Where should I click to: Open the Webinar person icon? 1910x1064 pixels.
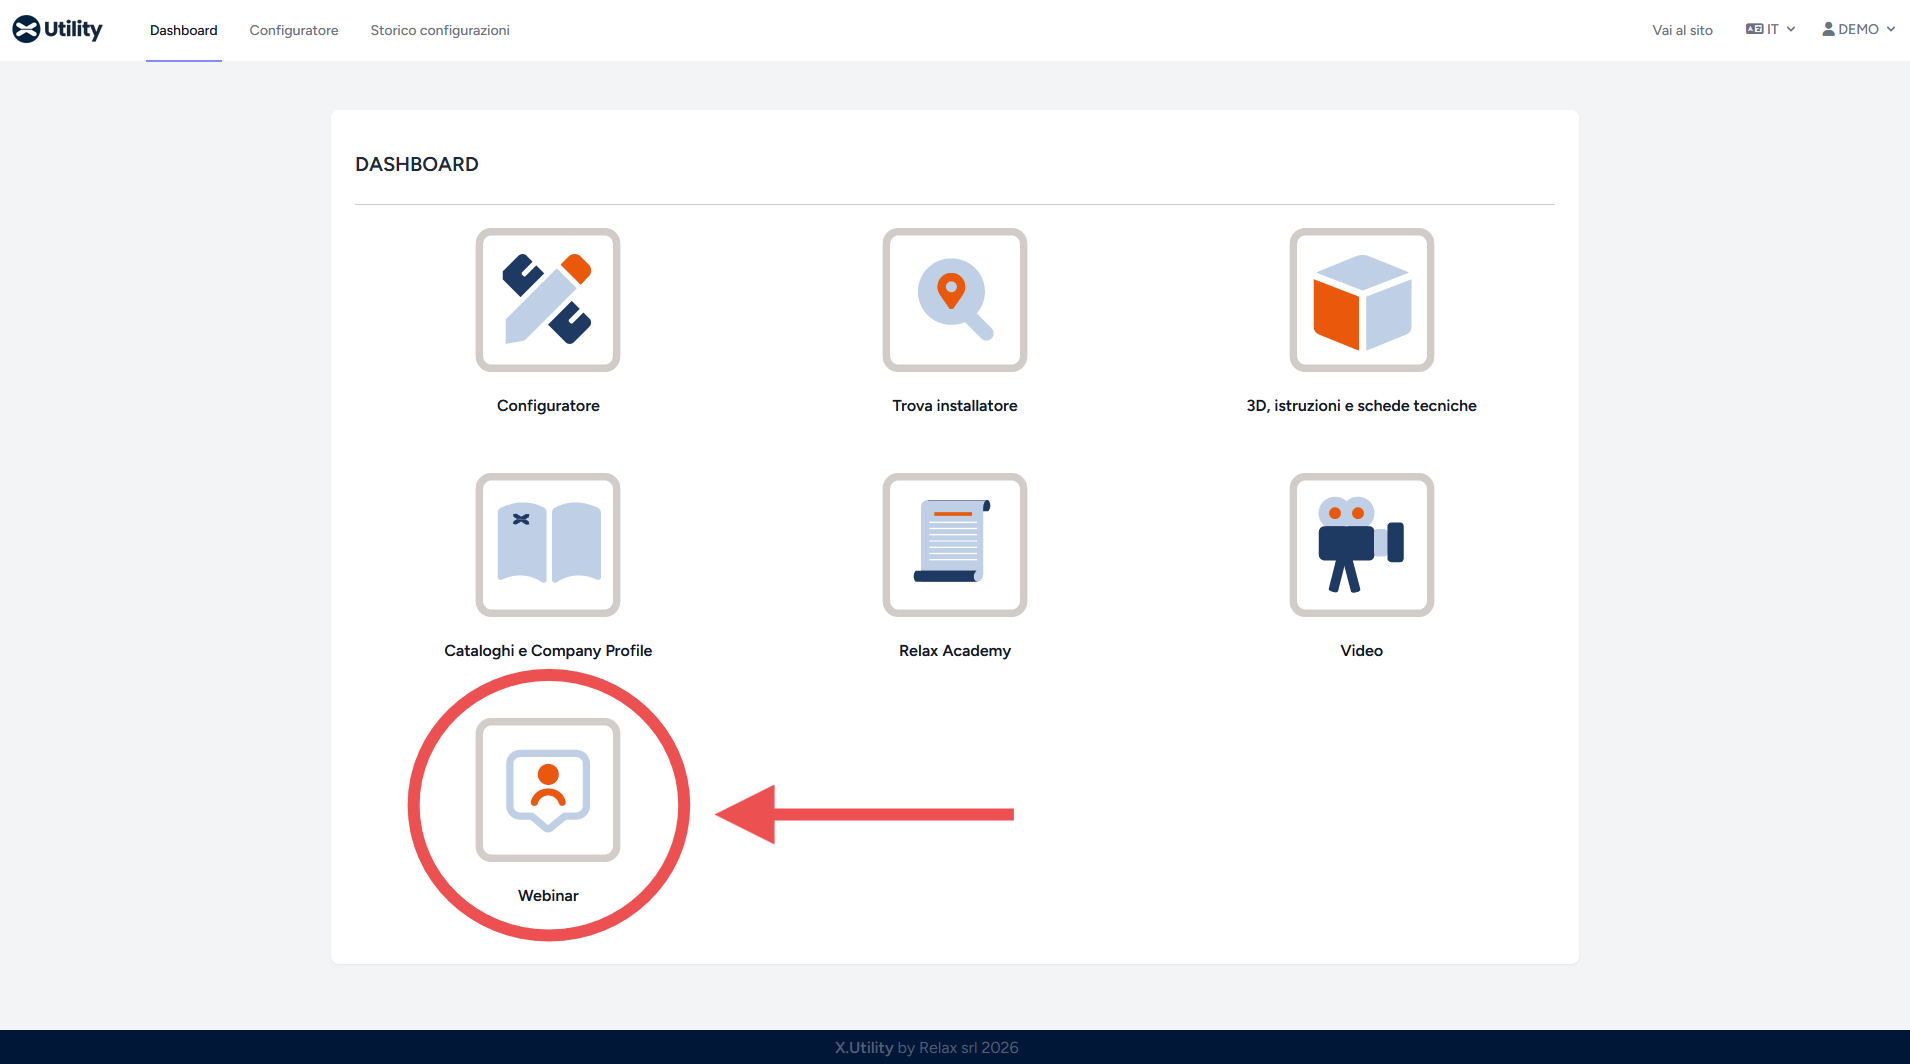click(548, 790)
